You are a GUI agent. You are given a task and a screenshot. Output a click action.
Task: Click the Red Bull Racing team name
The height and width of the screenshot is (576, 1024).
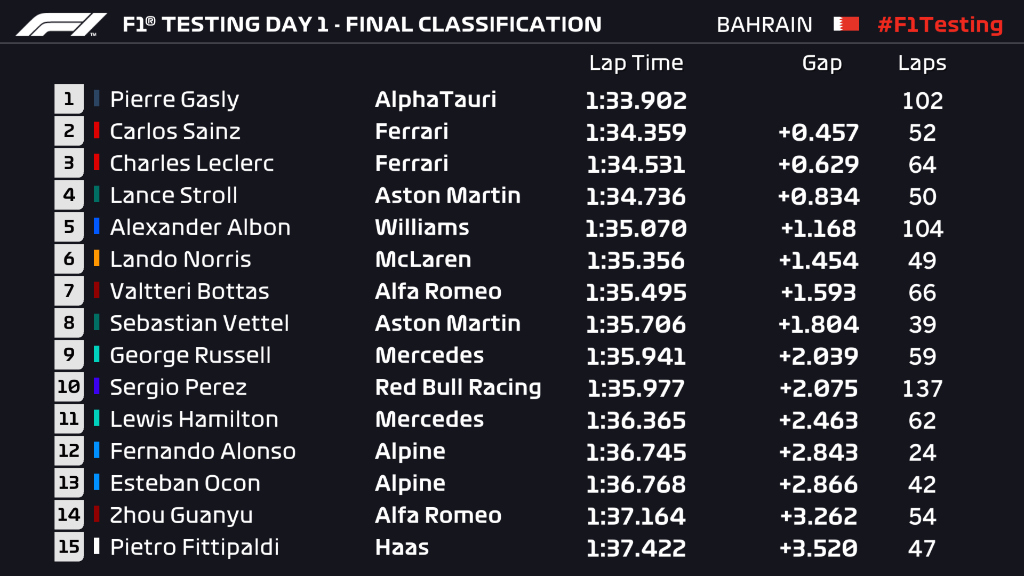pyautogui.click(x=458, y=387)
